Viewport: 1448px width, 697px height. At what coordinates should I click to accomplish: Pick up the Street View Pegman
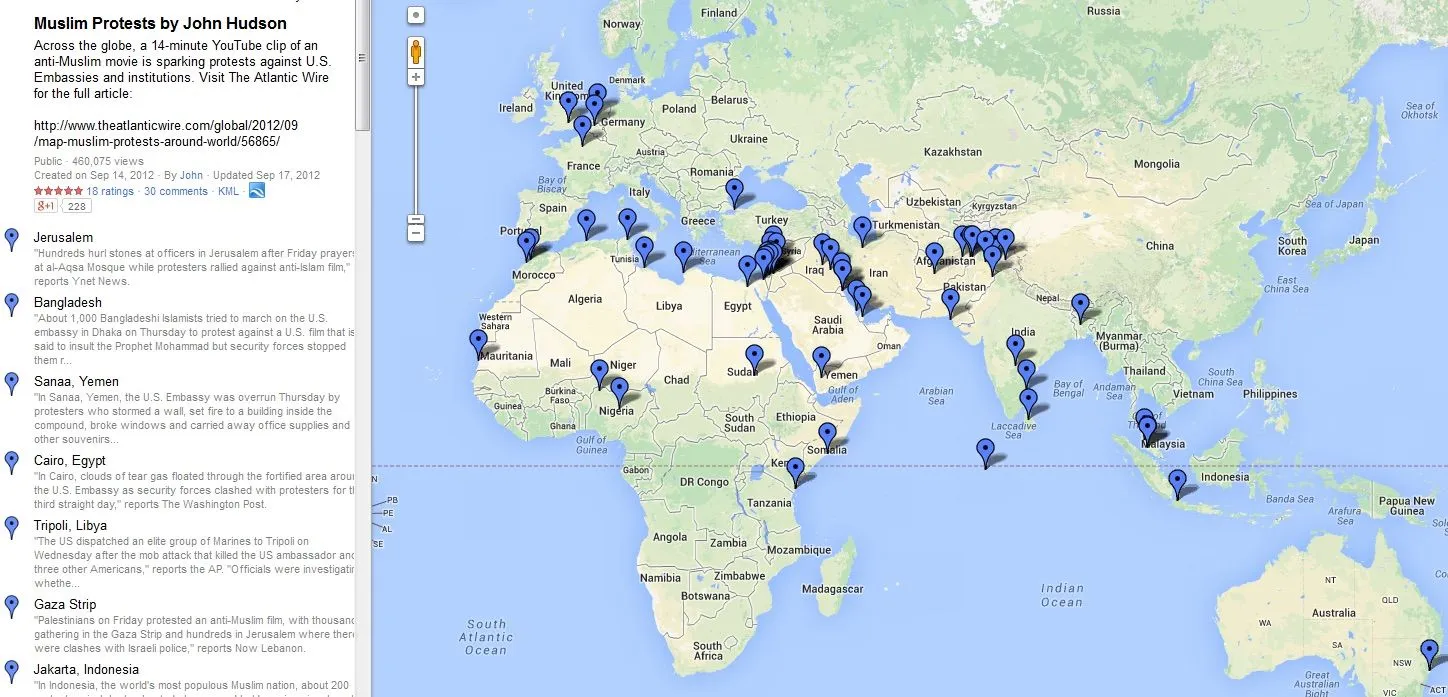416,51
